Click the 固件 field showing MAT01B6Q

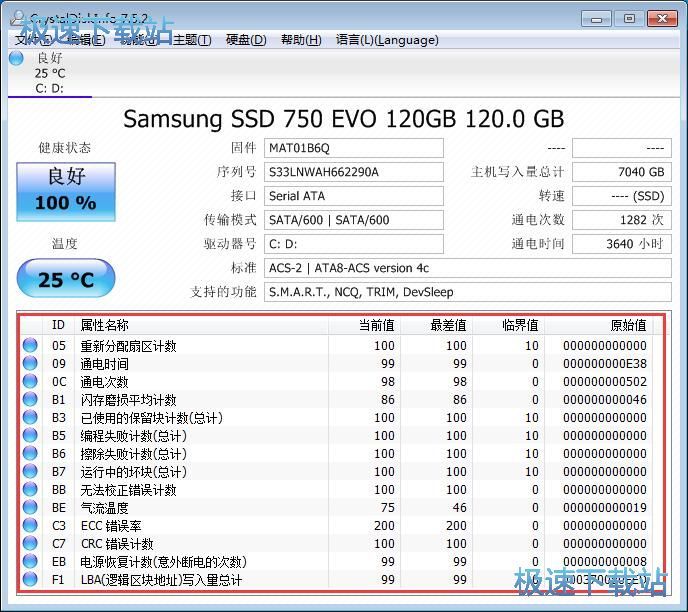(x=353, y=148)
